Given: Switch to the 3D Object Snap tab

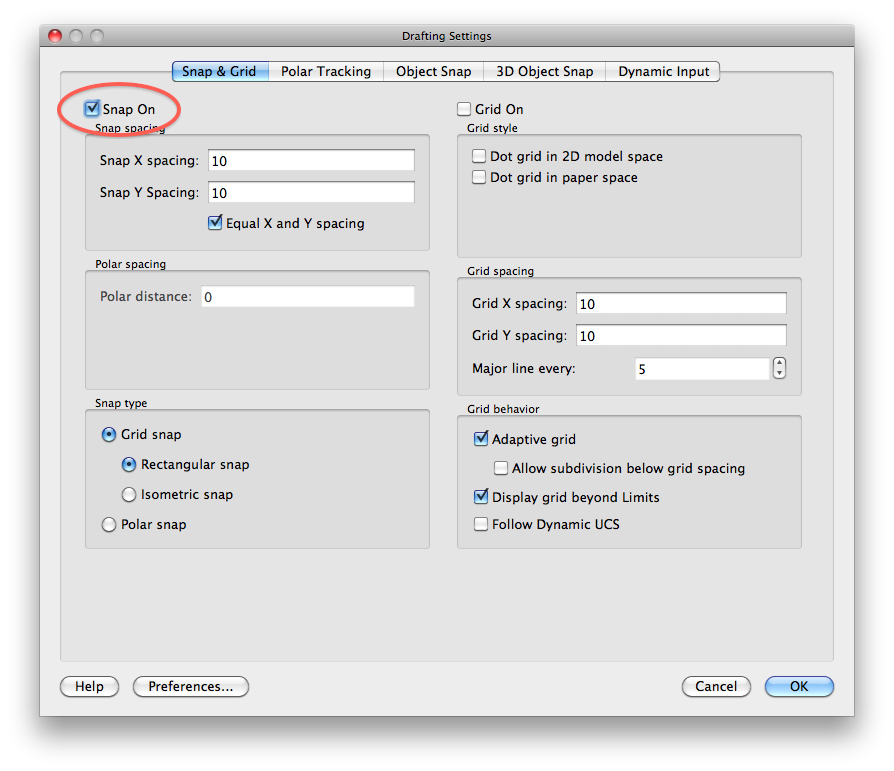Looking at the screenshot, I should pos(544,71).
